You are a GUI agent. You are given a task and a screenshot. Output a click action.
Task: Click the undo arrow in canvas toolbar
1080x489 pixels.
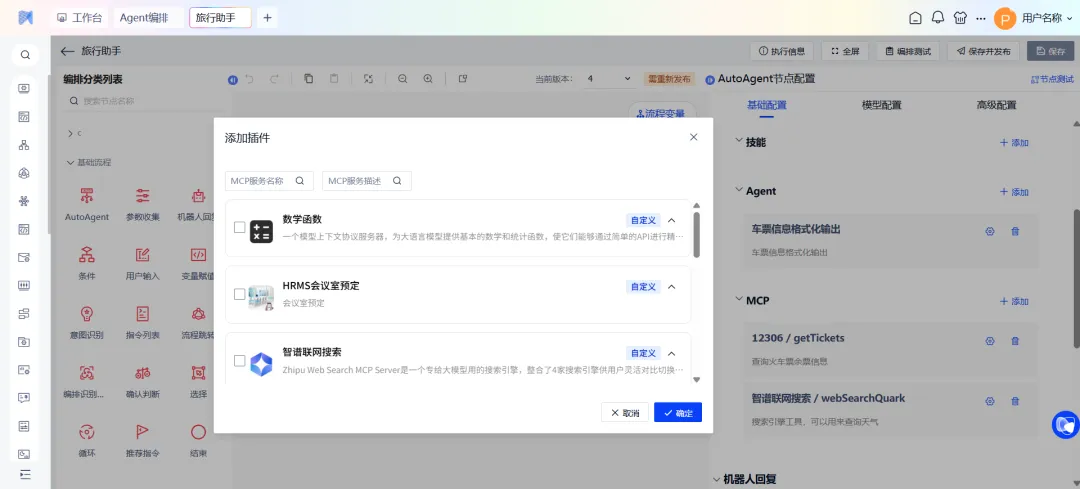(x=249, y=79)
